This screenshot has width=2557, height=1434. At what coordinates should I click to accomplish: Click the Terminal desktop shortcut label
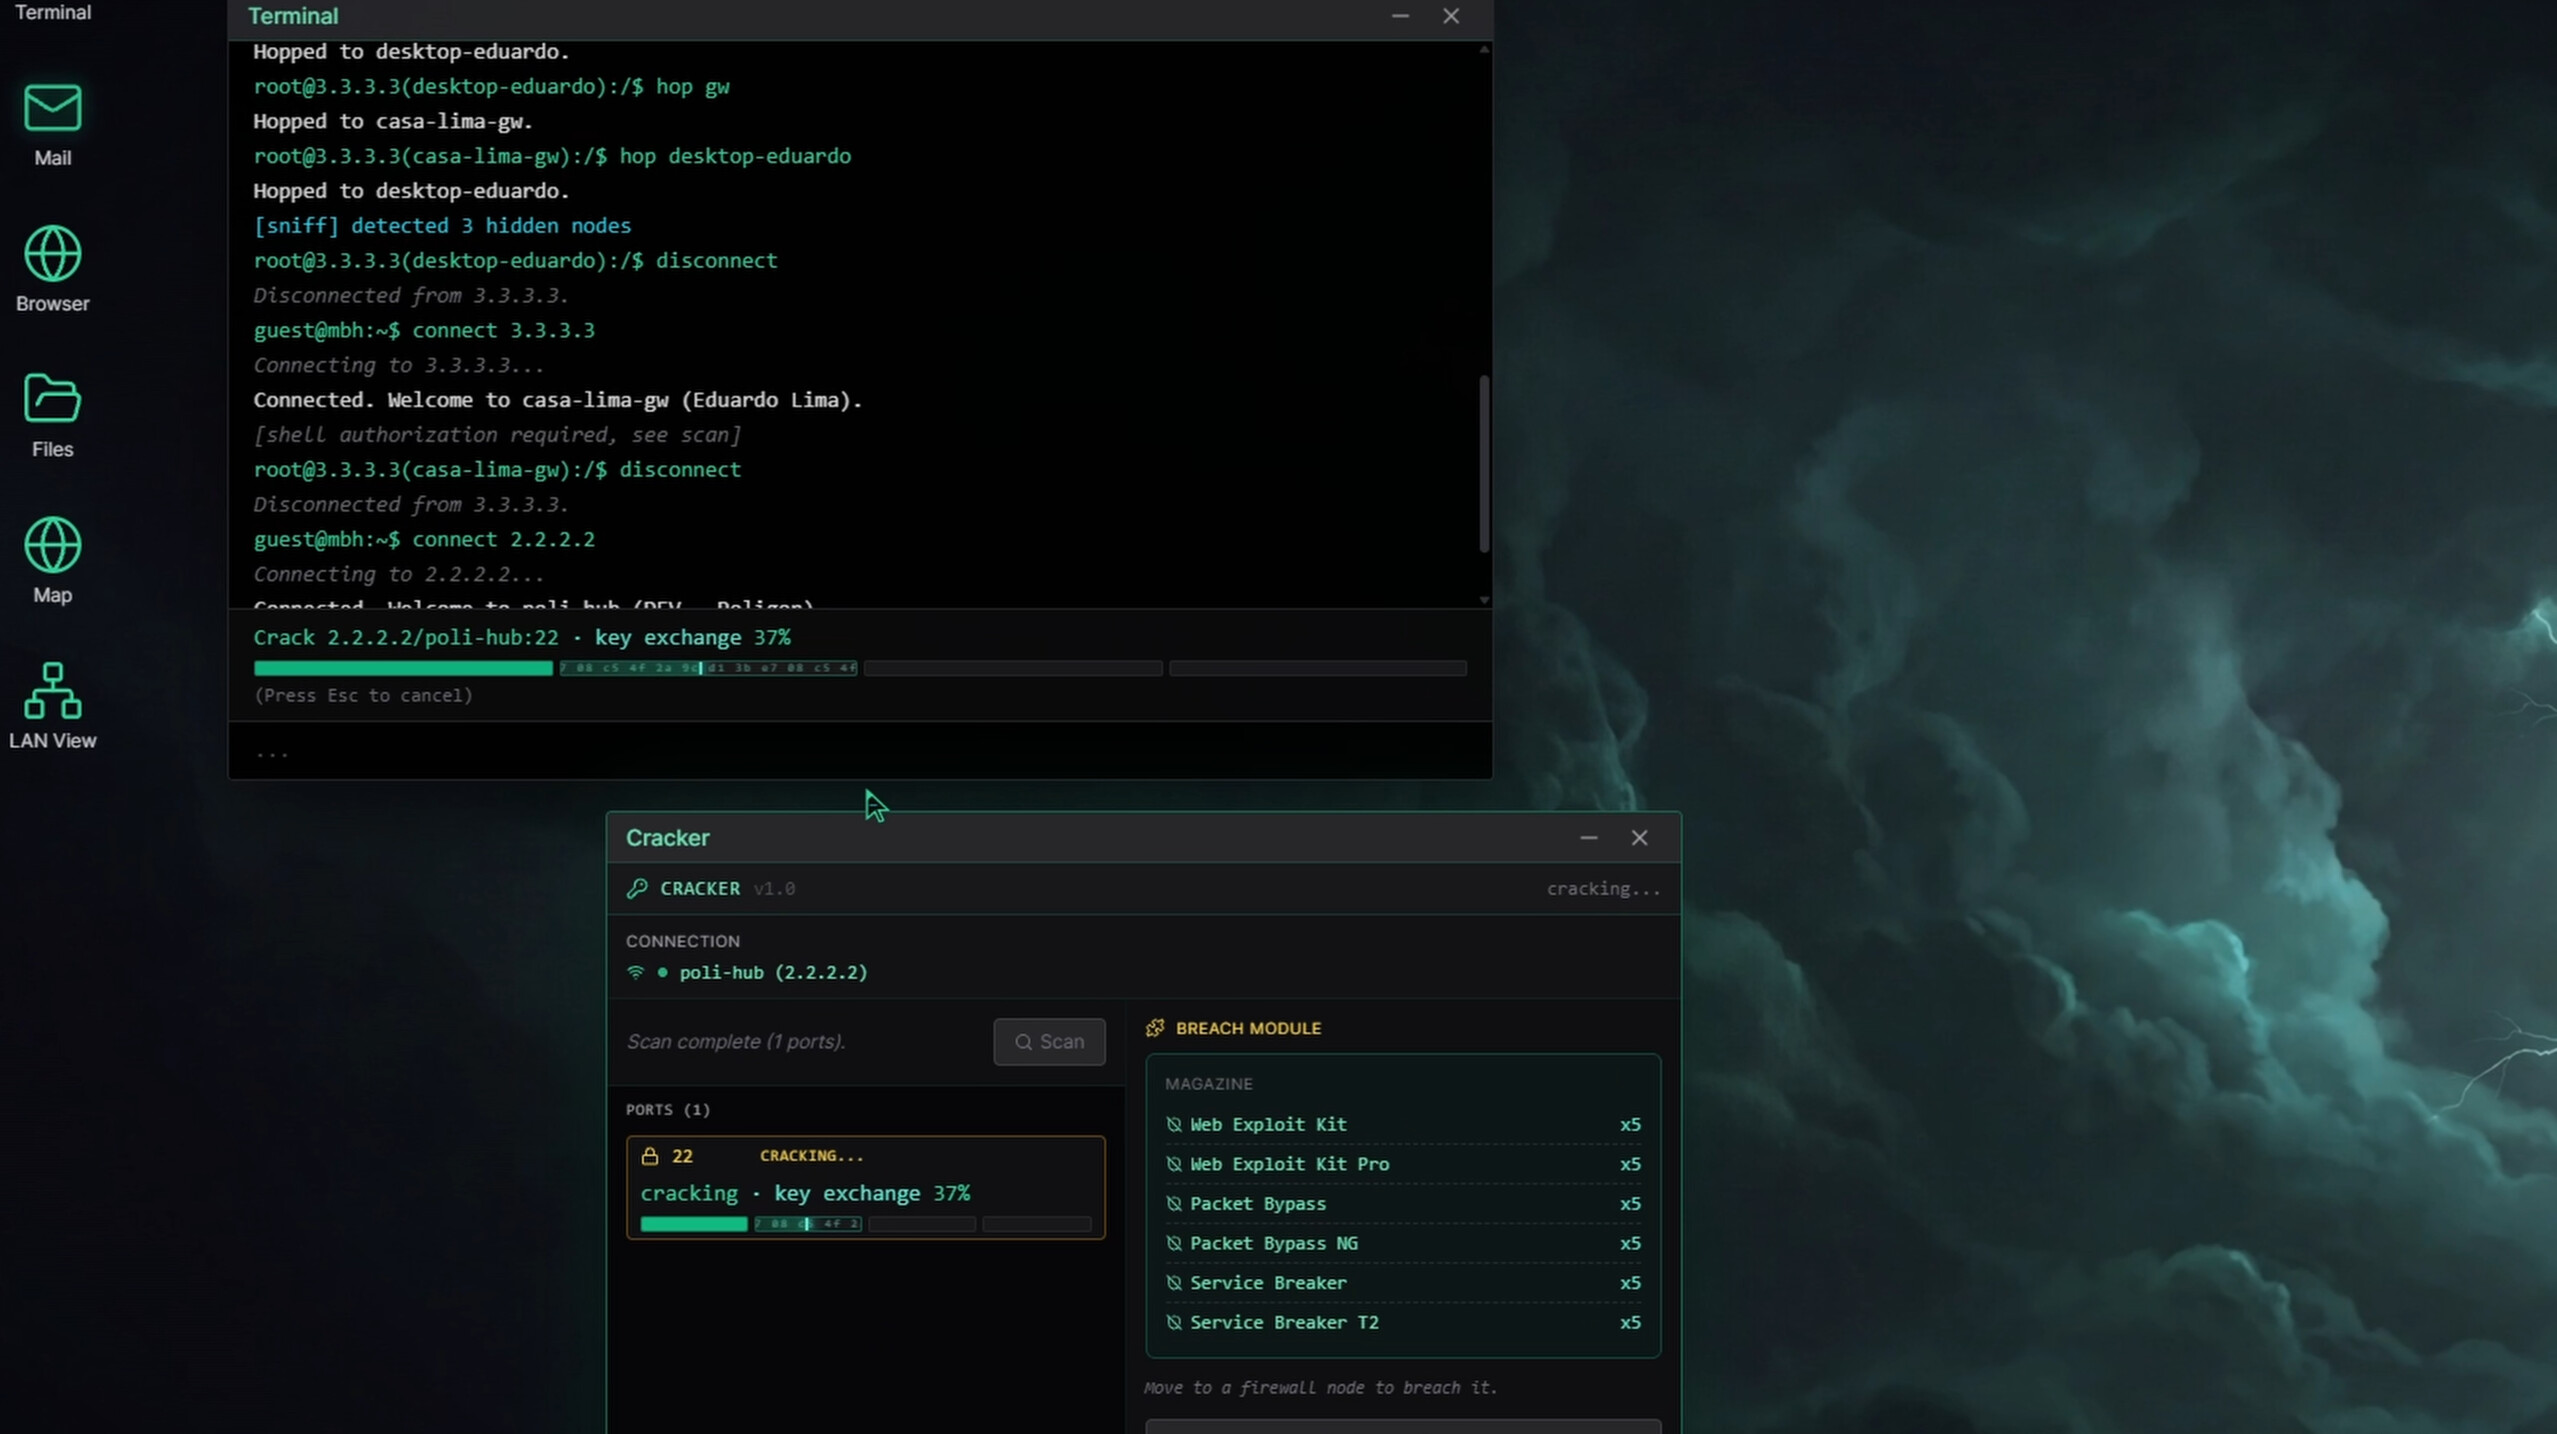pos(52,12)
